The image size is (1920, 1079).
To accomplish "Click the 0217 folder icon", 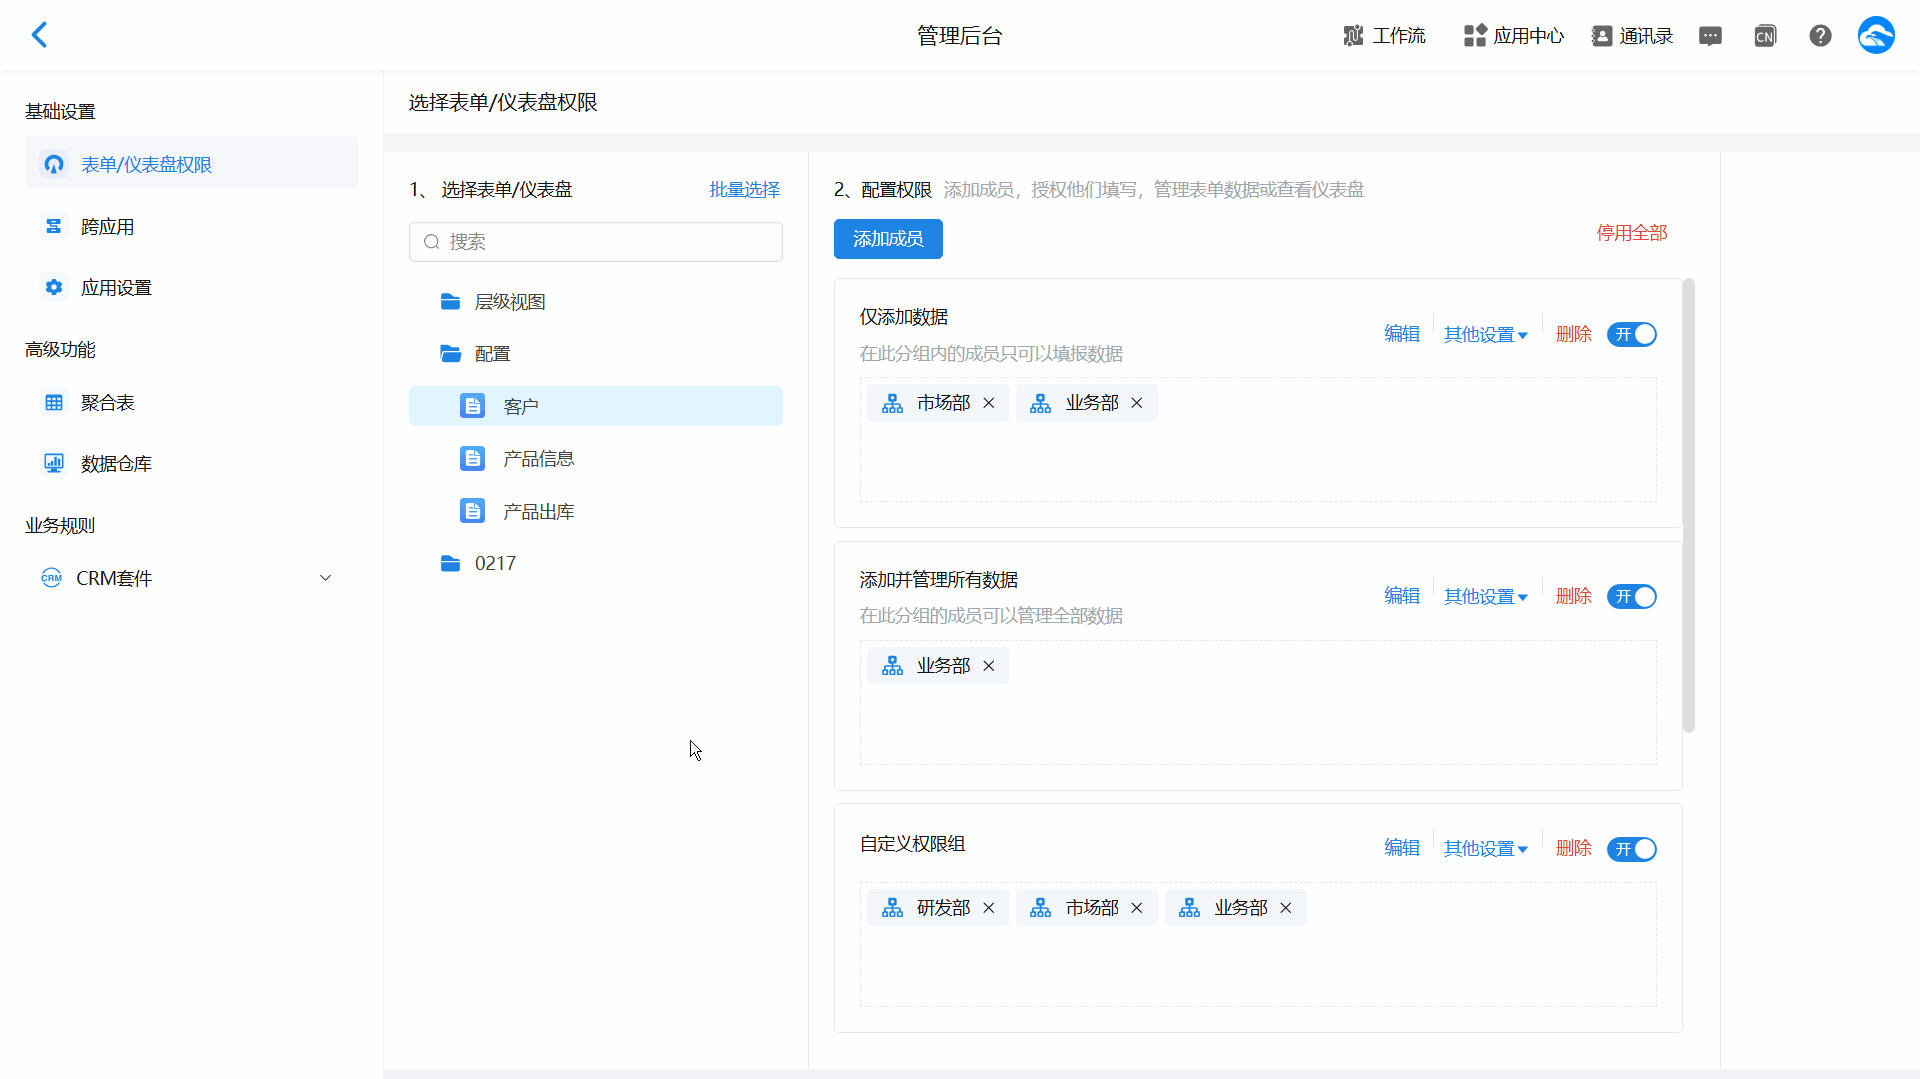I will pos(451,564).
